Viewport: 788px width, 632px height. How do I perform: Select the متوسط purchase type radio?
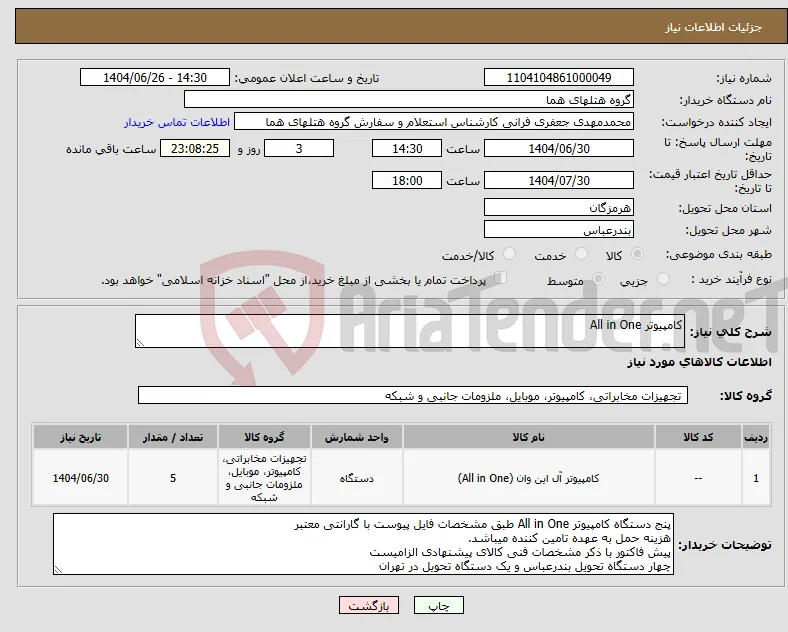(x=598, y=278)
